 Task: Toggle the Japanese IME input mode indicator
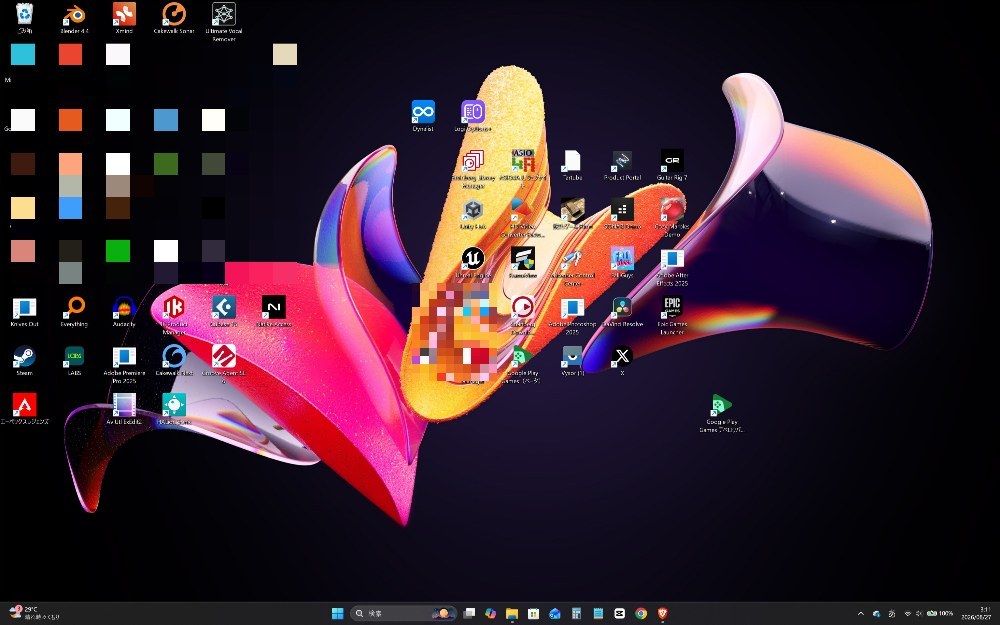[892, 614]
